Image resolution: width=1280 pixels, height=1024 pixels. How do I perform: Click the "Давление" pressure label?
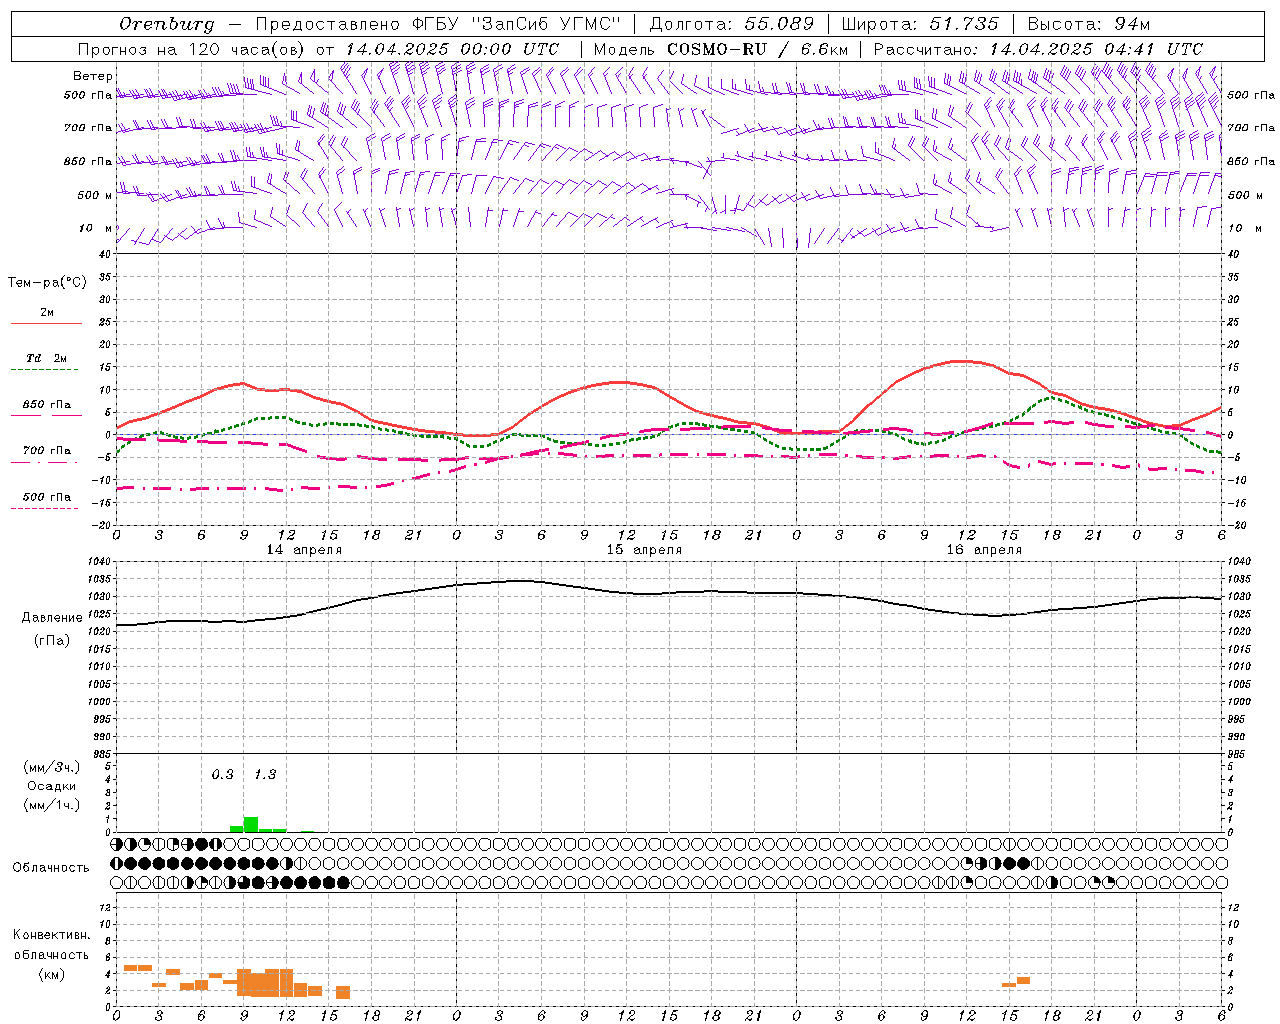[x=52, y=618]
